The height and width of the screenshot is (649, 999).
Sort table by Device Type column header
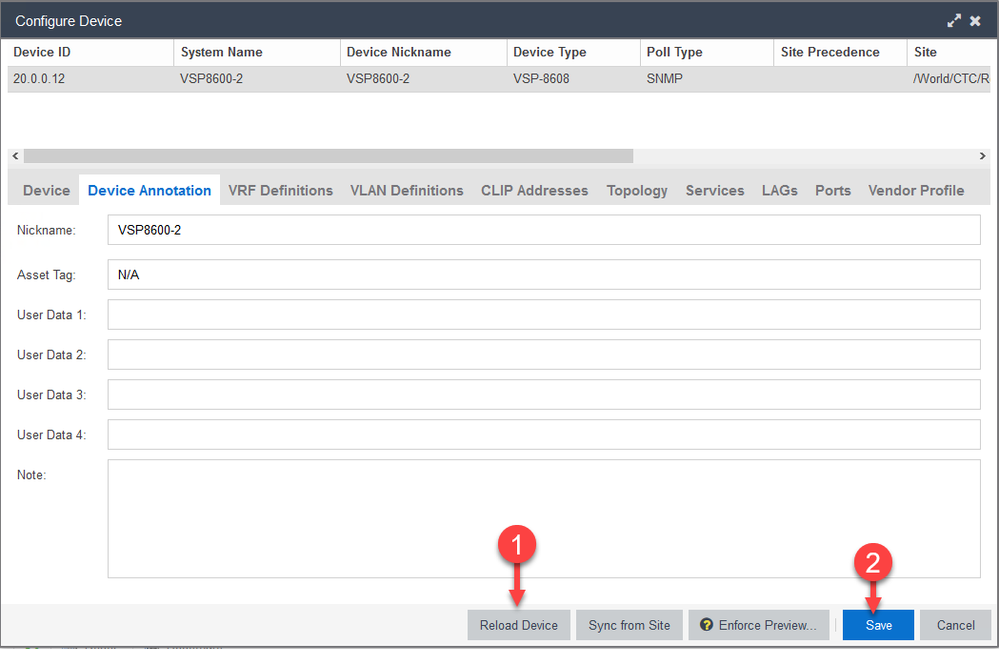[x=550, y=52]
